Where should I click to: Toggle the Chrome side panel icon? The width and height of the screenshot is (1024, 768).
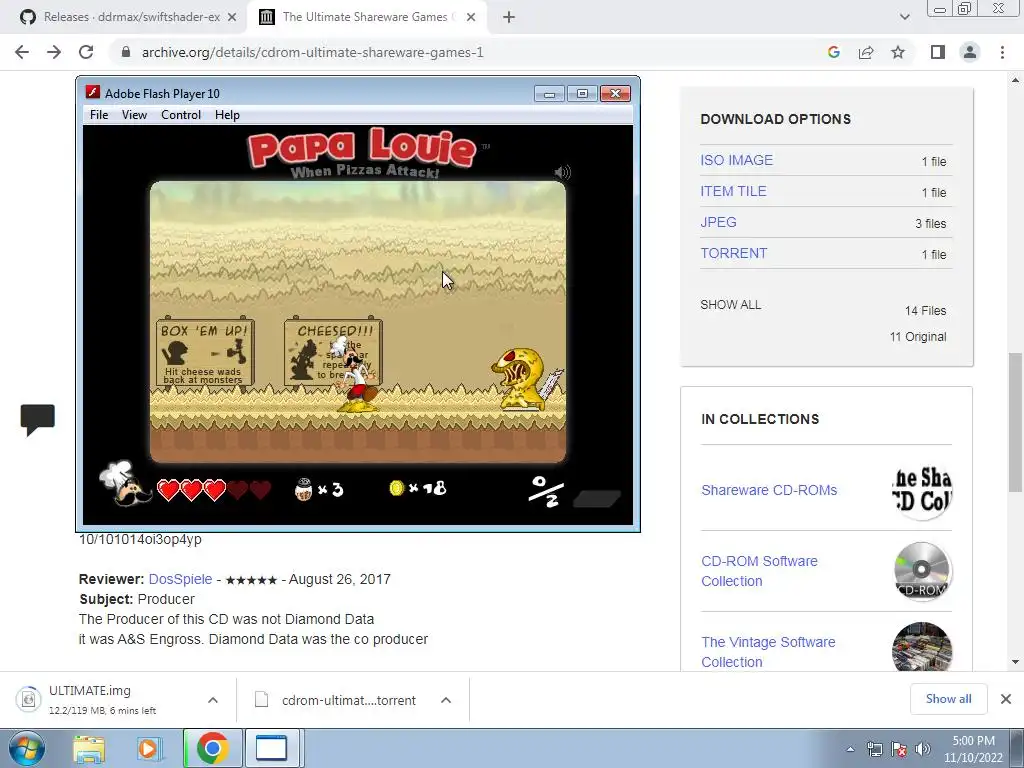tap(938, 52)
